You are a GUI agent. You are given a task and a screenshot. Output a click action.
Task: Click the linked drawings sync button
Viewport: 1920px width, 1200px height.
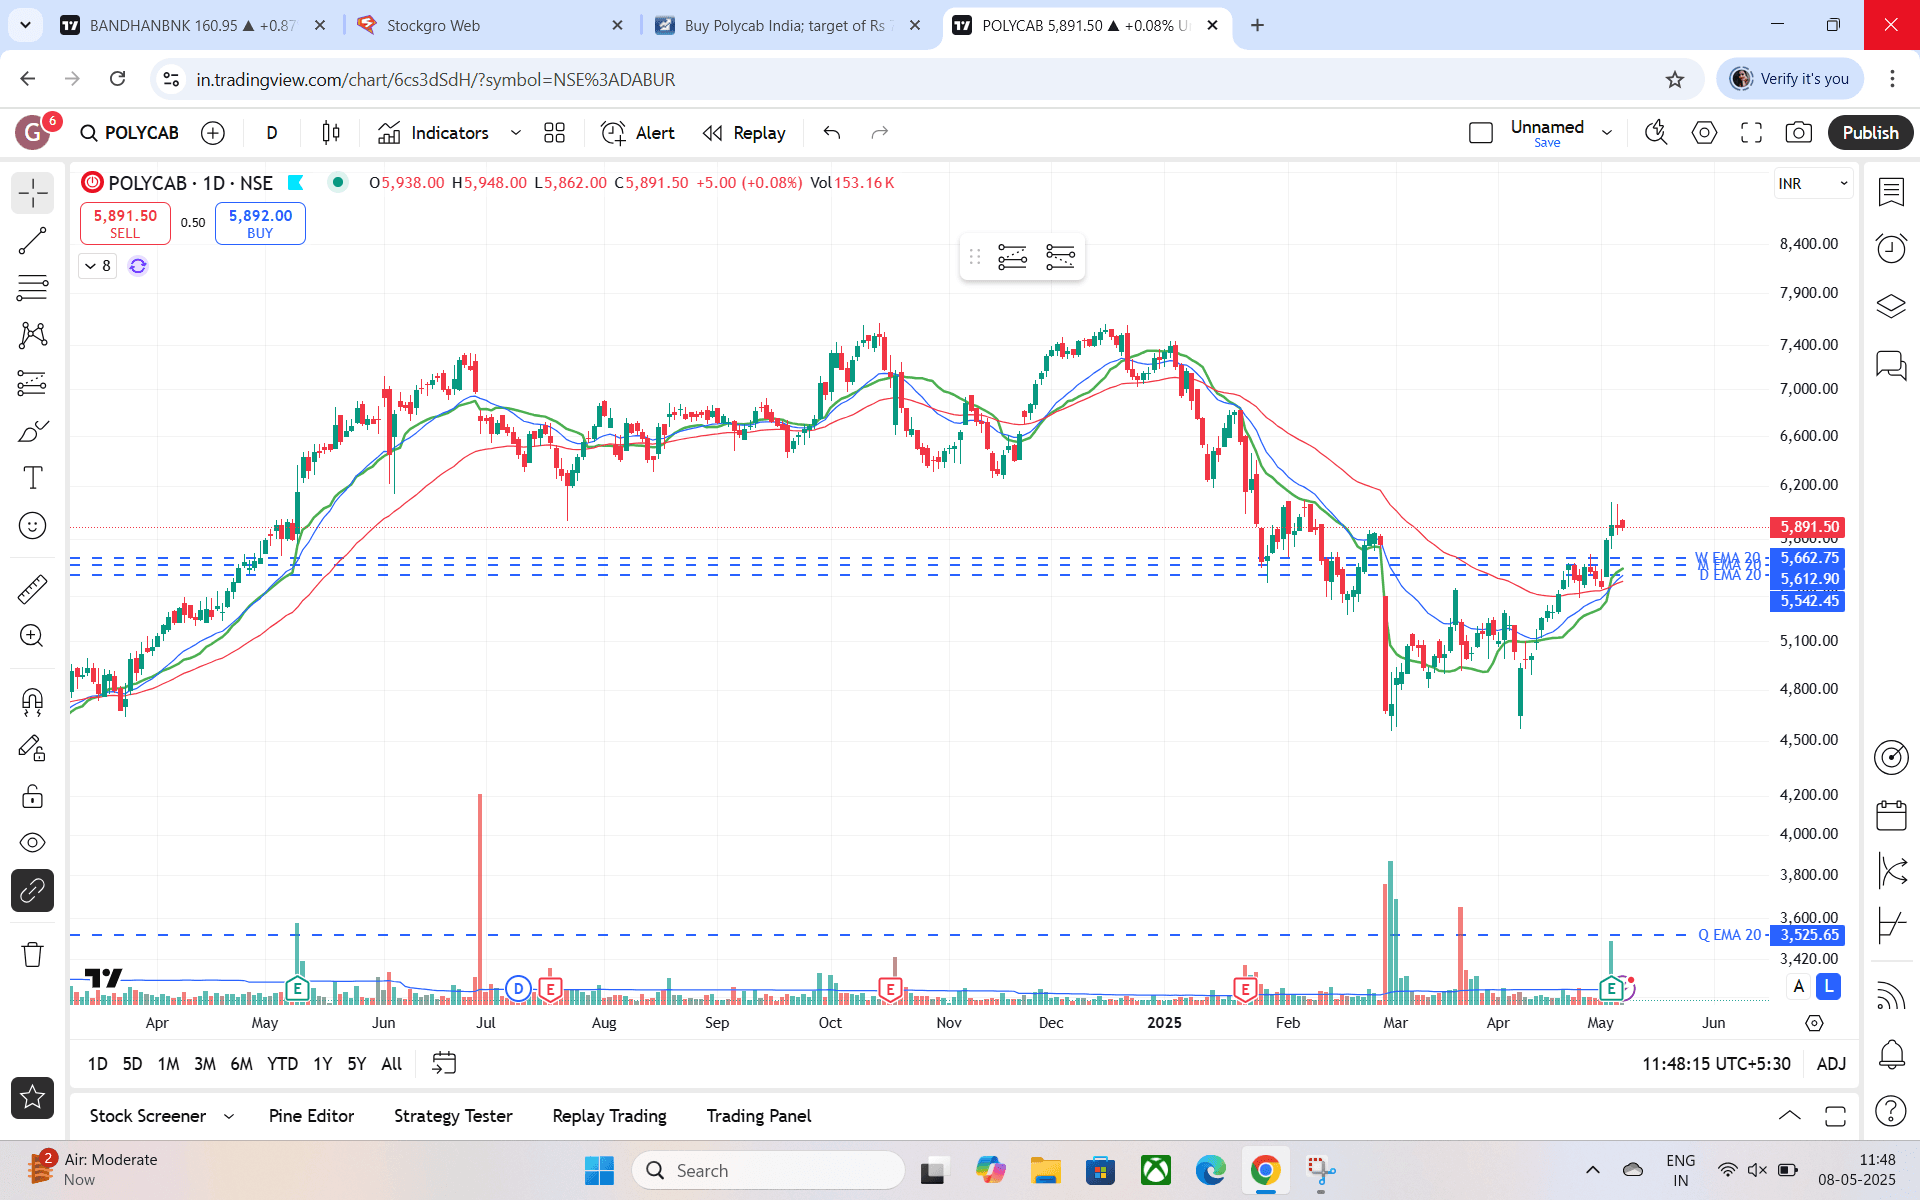[32, 890]
